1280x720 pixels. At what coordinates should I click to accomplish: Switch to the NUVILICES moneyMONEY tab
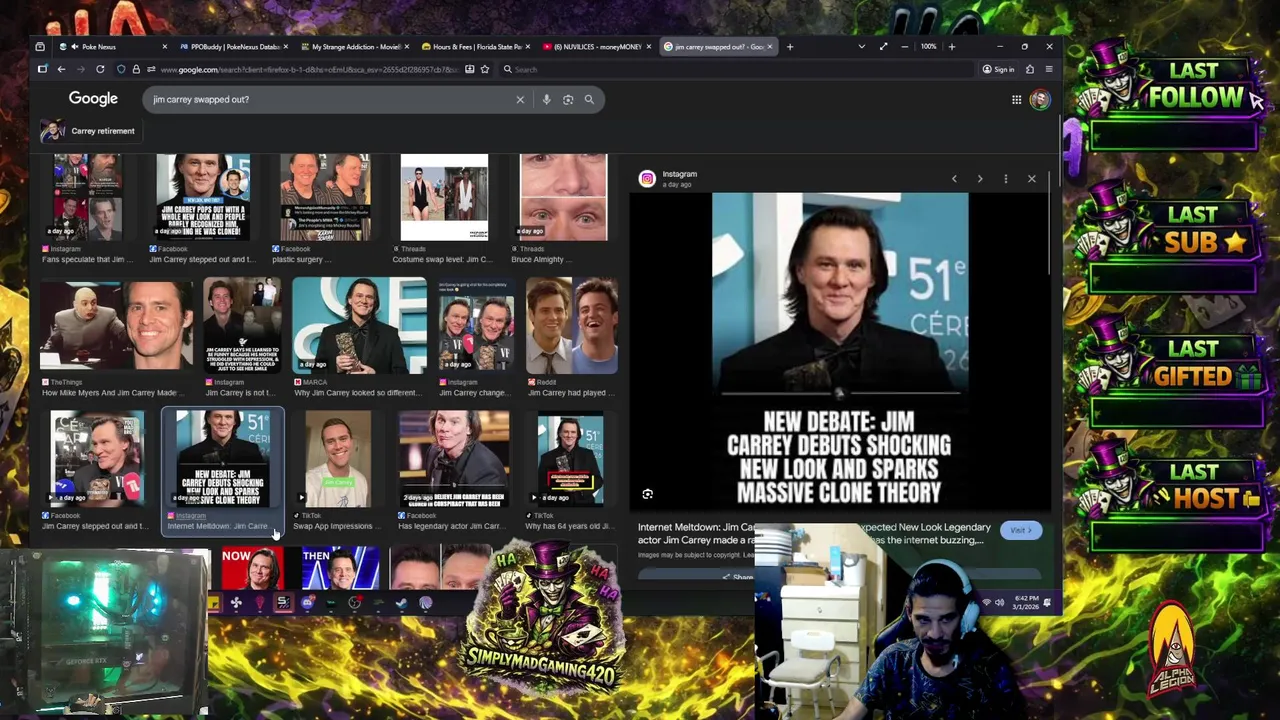click(x=597, y=47)
